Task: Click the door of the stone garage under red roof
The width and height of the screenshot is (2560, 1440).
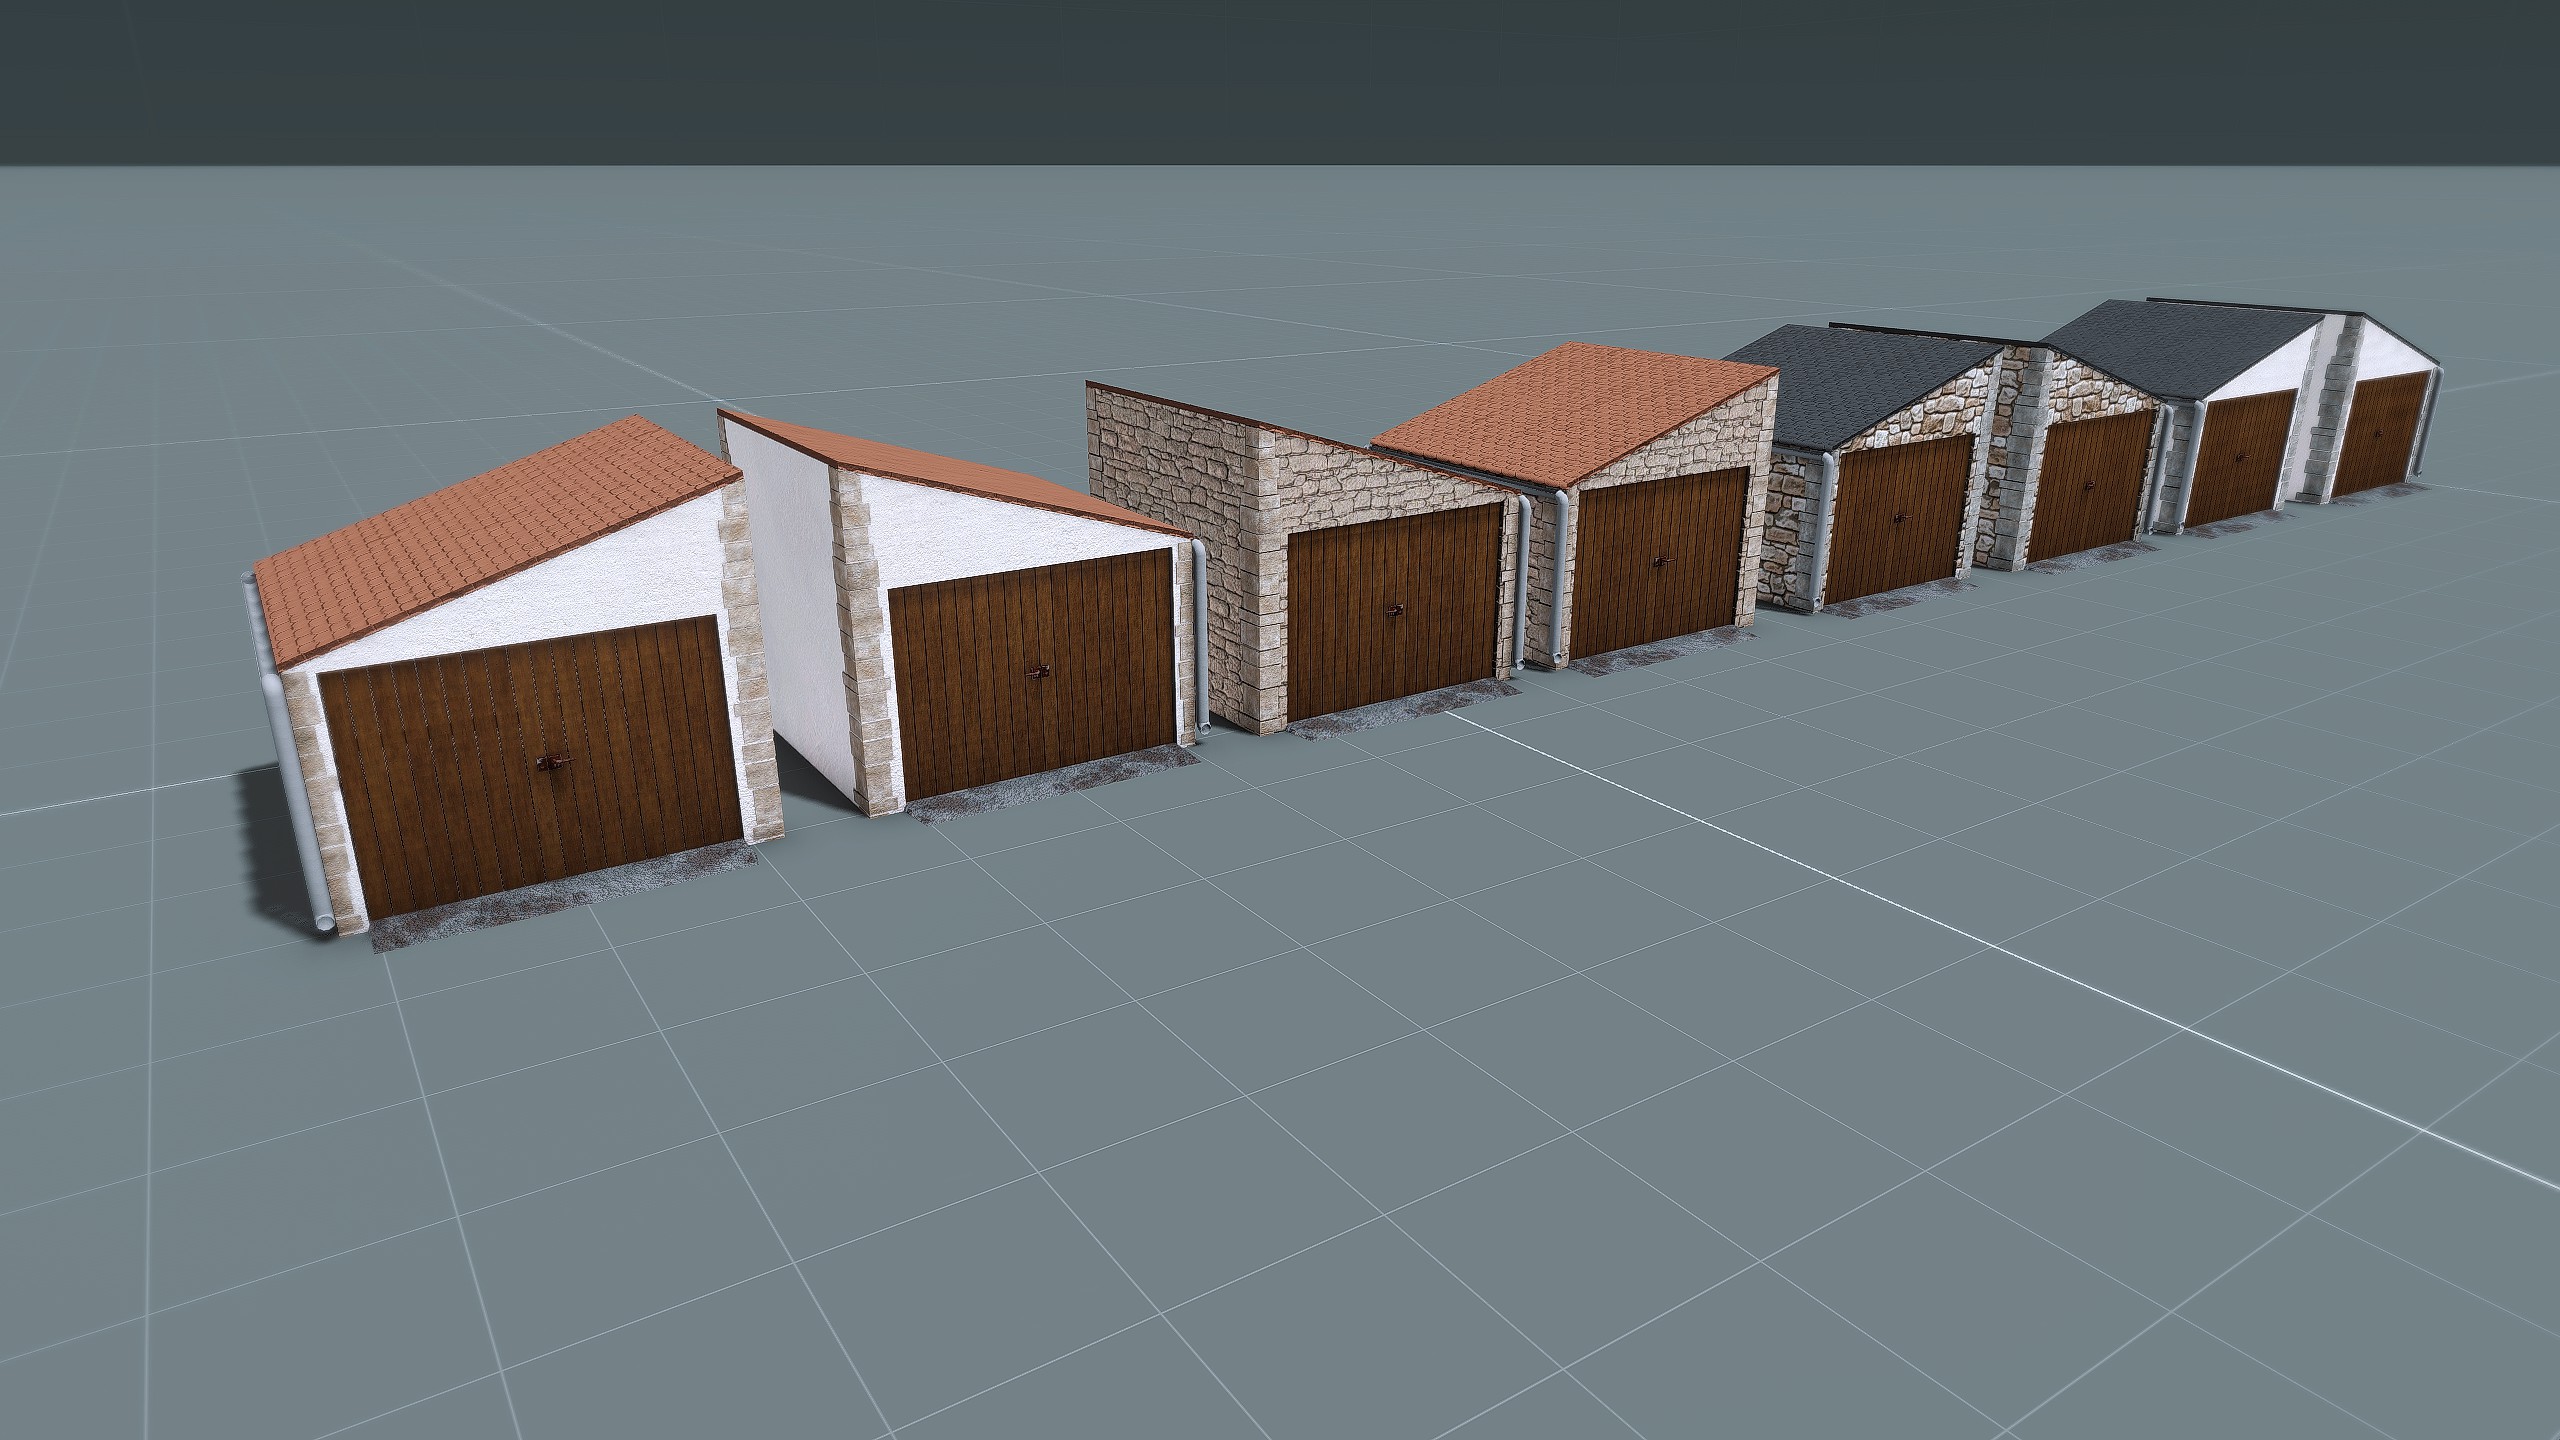Action: click(1661, 565)
